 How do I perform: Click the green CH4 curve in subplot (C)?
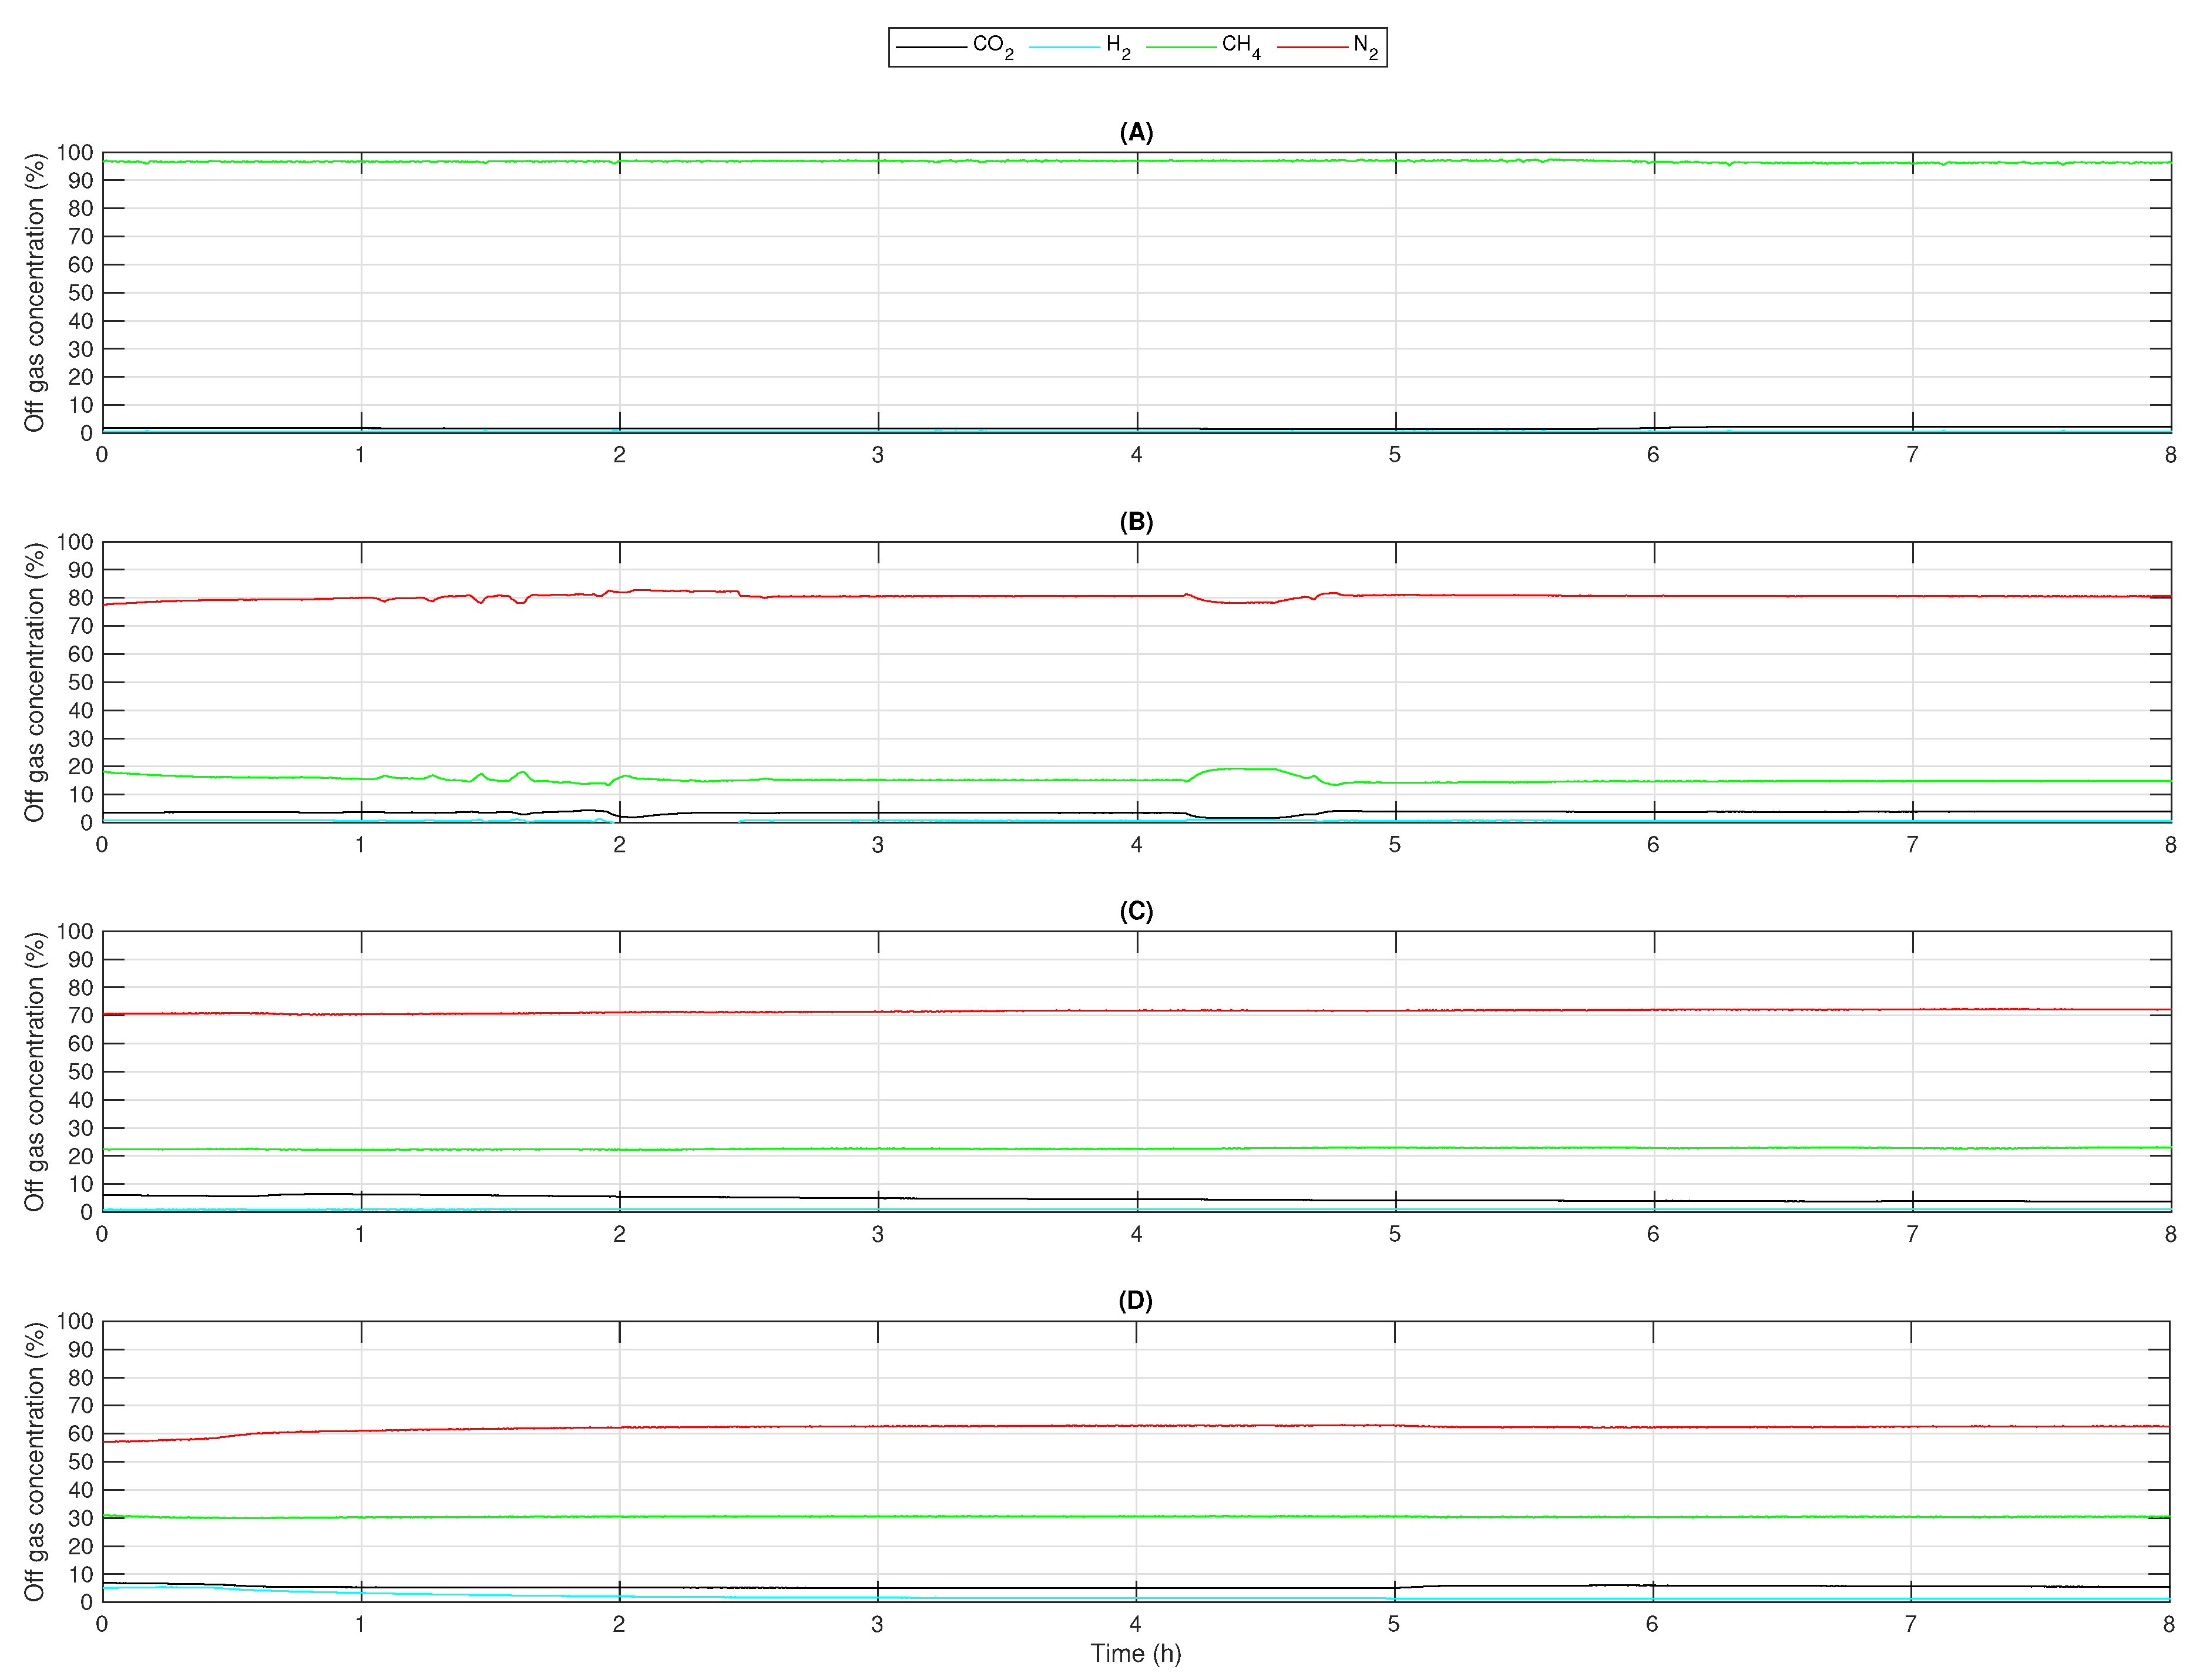[x=1000, y=1149]
